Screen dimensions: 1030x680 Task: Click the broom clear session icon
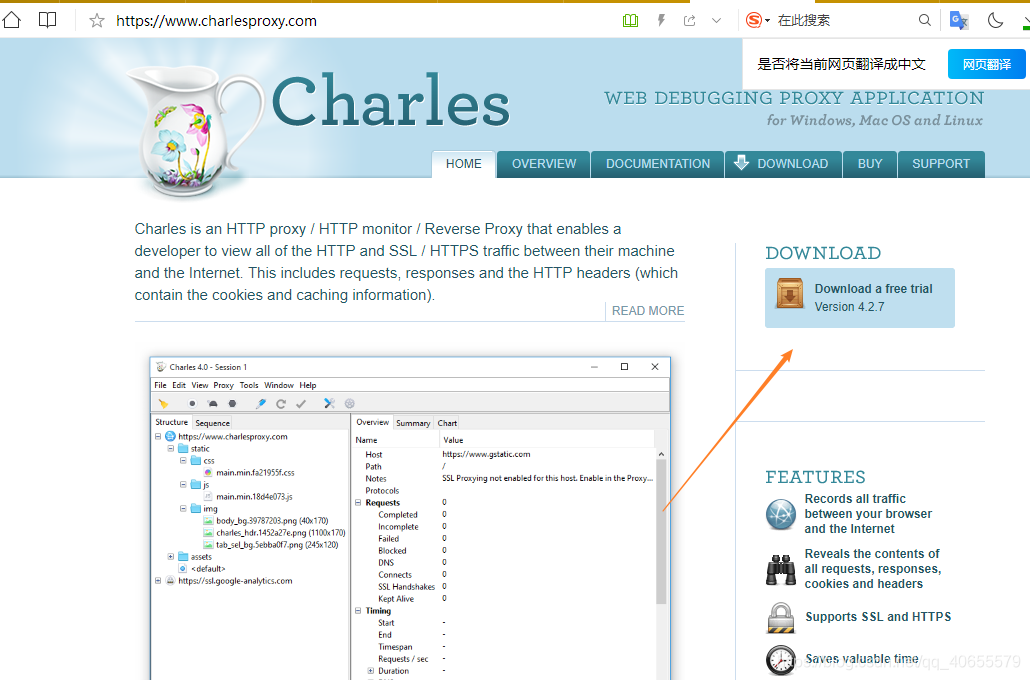point(163,403)
